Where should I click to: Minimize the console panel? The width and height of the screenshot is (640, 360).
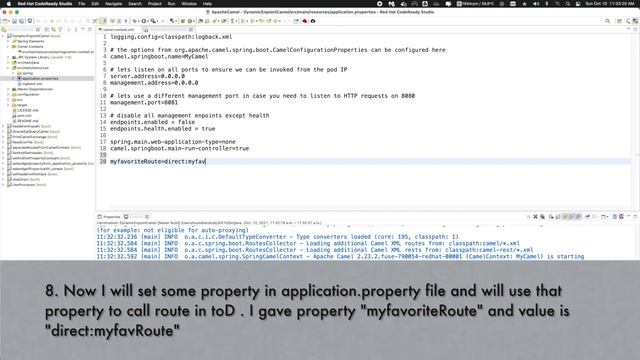click(629, 217)
